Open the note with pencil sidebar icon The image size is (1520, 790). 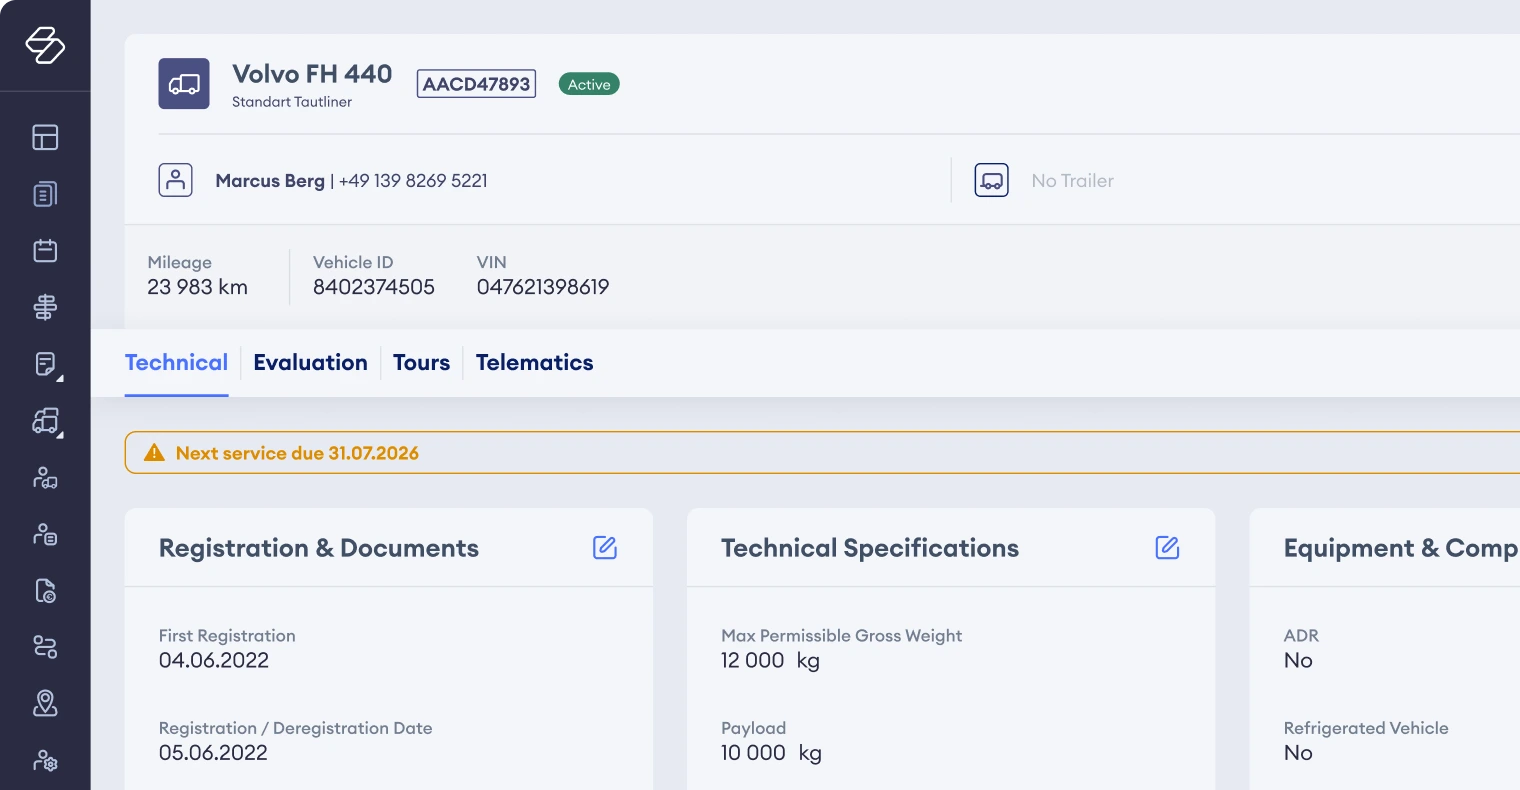click(x=45, y=364)
